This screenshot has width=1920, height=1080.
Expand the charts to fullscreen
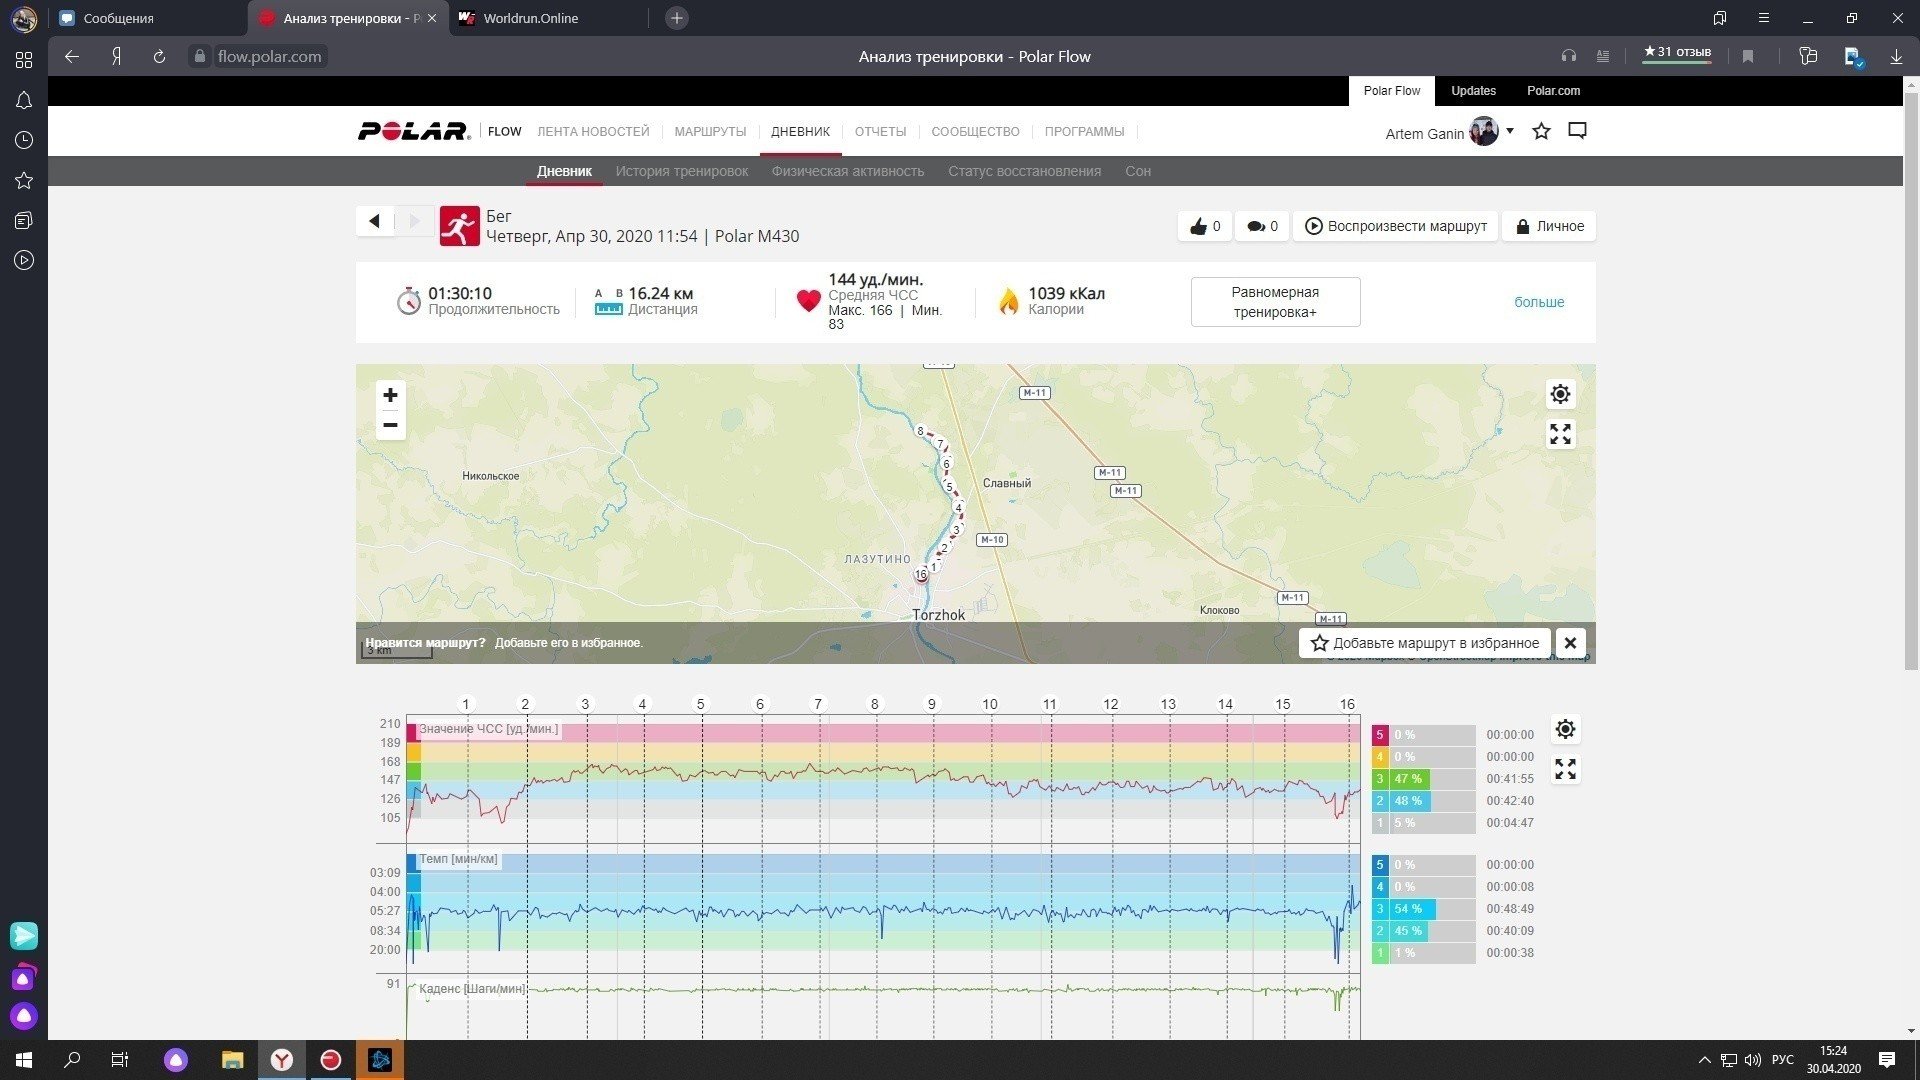pyautogui.click(x=1565, y=769)
